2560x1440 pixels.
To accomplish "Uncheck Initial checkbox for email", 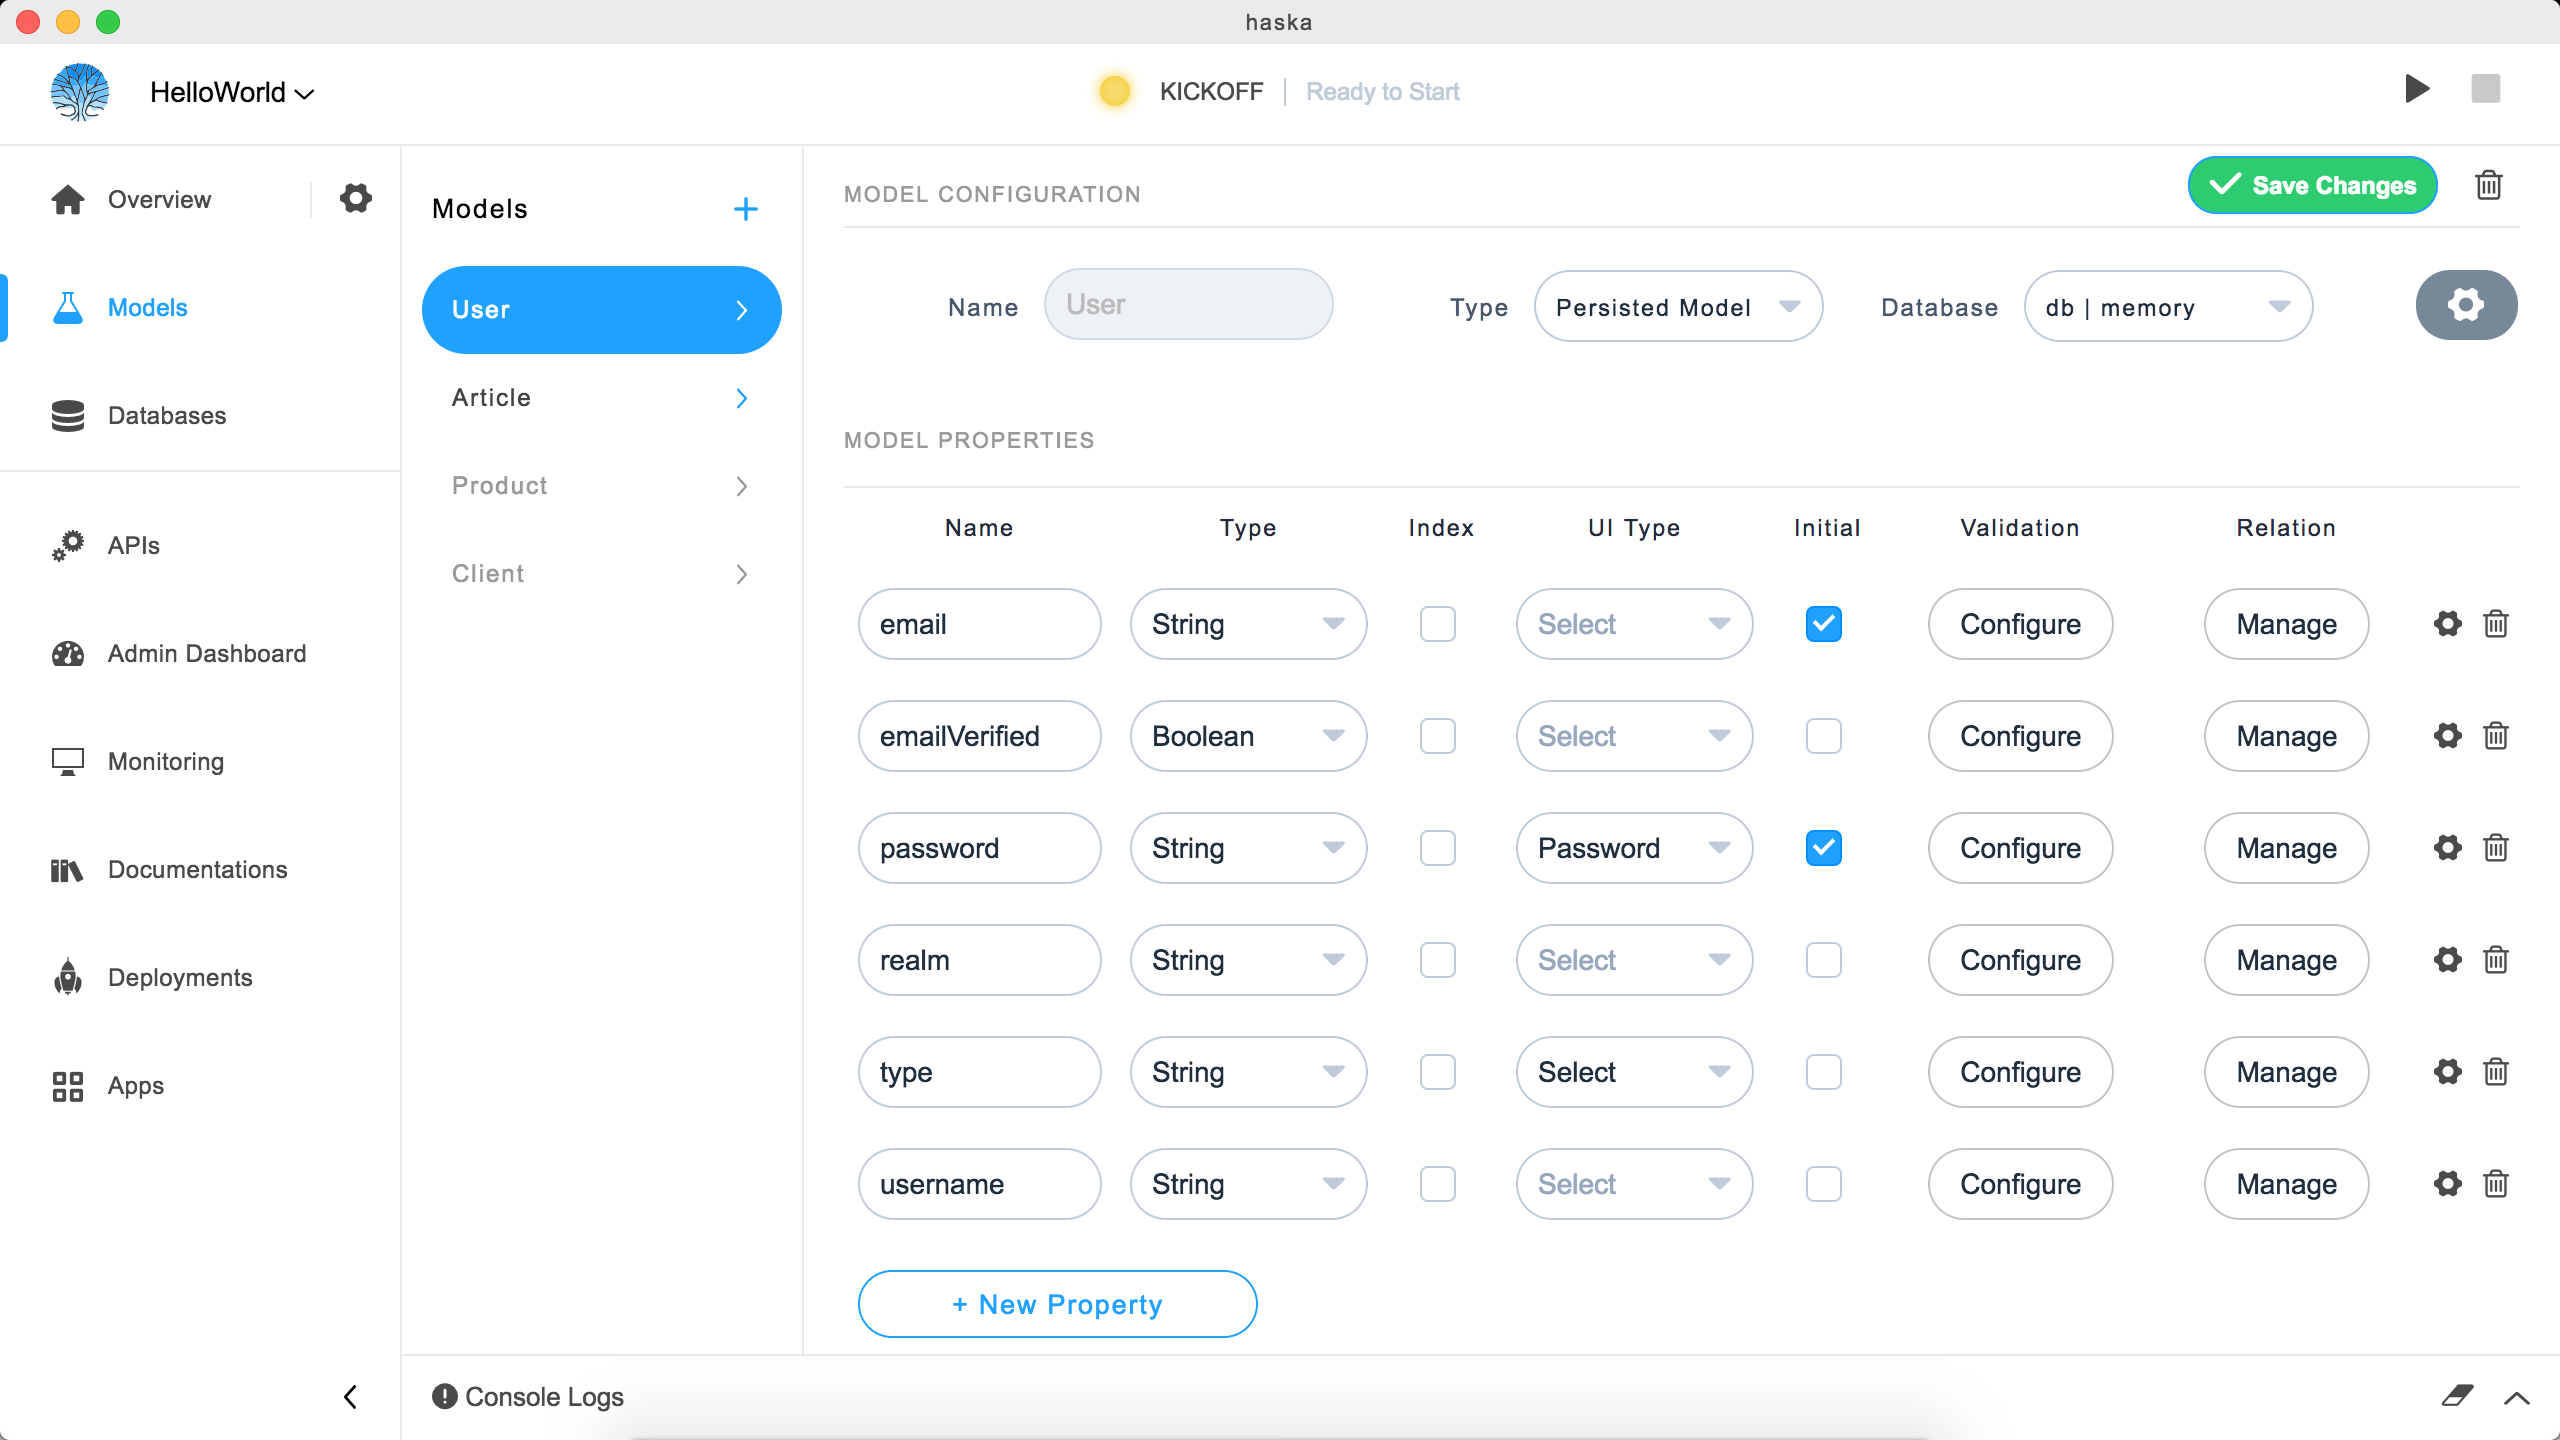I will point(1823,624).
